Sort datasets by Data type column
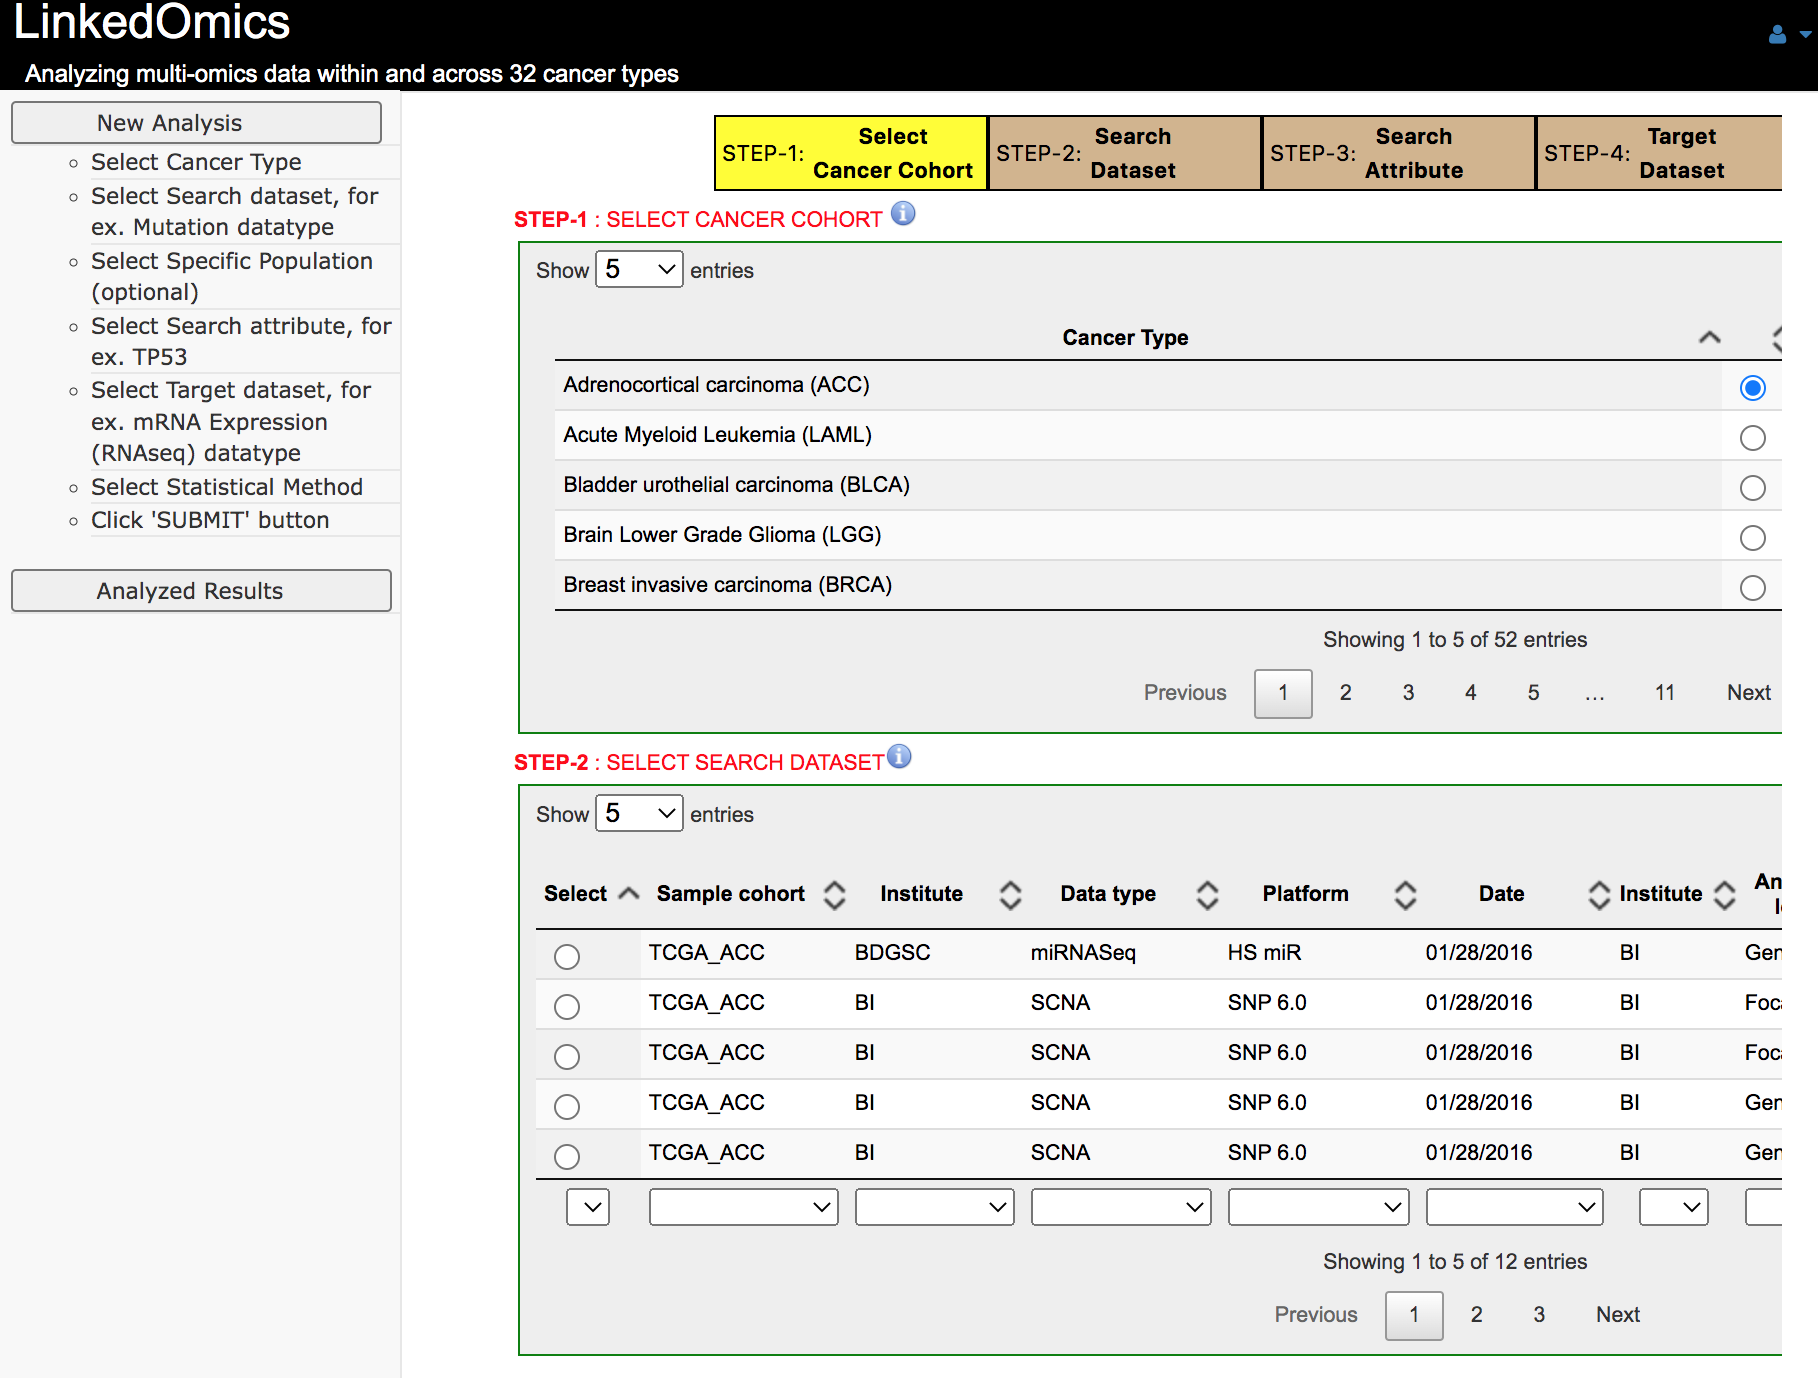This screenshot has height=1378, width=1818. [x=1208, y=894]
